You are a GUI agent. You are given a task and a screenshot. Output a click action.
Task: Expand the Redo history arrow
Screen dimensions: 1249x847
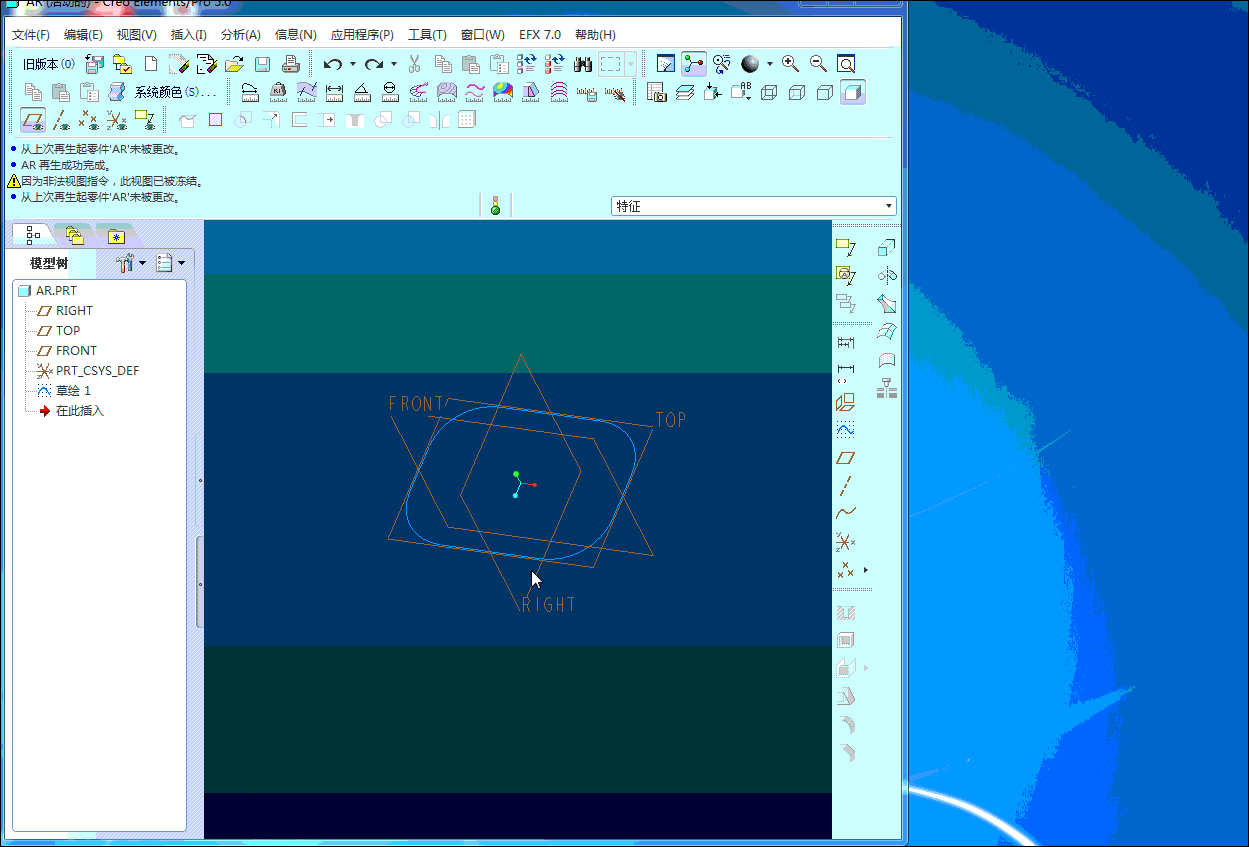[393, 64]
